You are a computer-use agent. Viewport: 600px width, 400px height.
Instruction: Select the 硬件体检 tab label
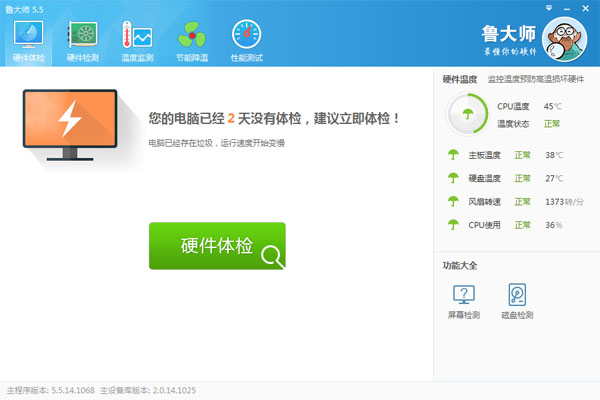coord(29,58)
